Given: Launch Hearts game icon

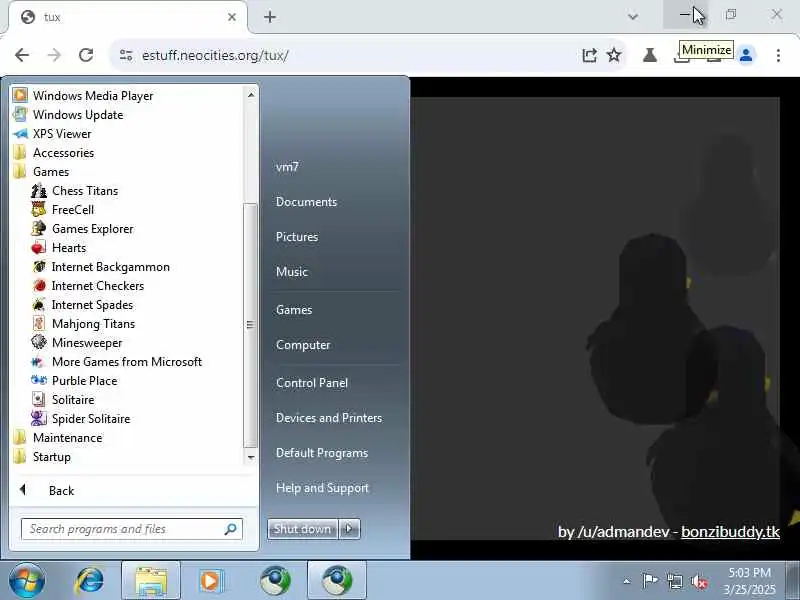Looking at the screenshot, I should tap(39, 247).
